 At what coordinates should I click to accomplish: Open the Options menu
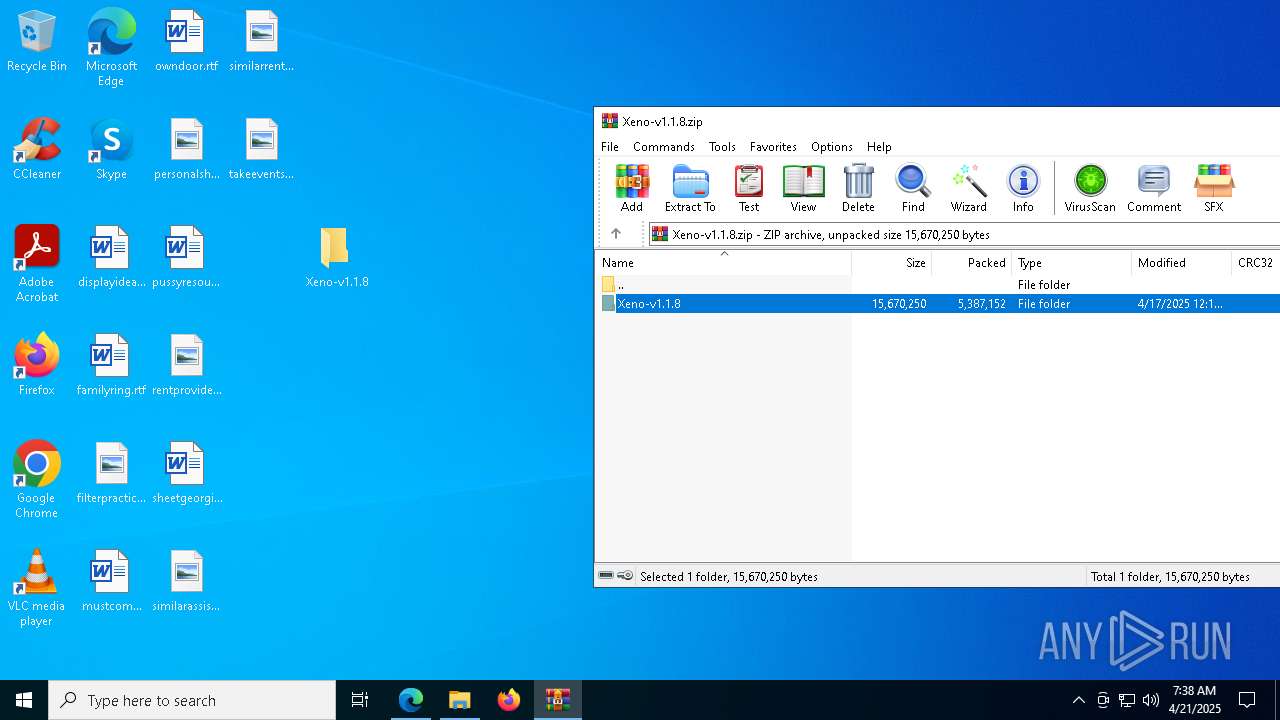(832, 146)
